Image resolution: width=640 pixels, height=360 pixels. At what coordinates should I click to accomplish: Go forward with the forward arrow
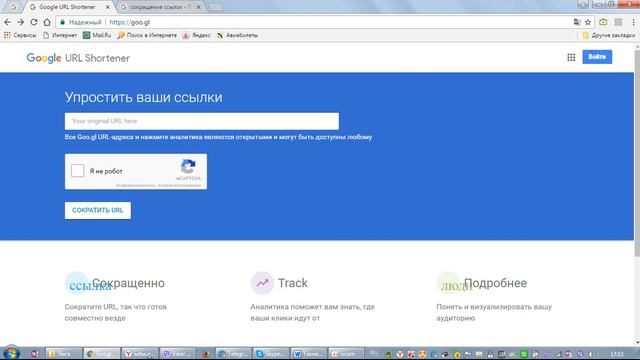click(x=20, y=22)
